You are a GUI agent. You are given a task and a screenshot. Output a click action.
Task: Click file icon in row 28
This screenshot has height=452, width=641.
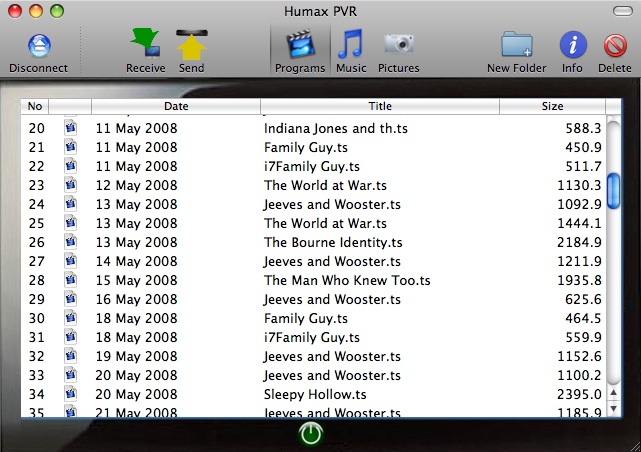[70, 280]
